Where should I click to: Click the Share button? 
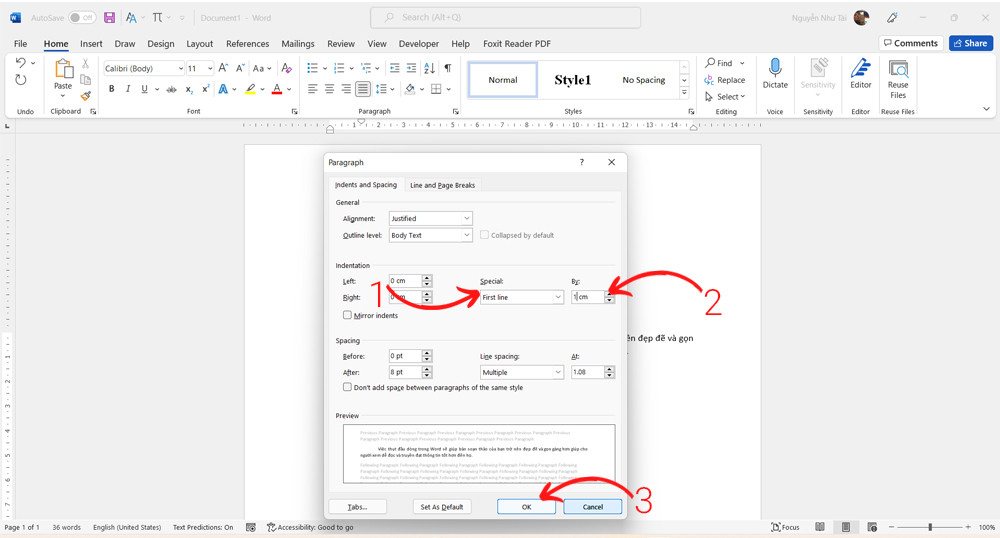tap(971, 43)
